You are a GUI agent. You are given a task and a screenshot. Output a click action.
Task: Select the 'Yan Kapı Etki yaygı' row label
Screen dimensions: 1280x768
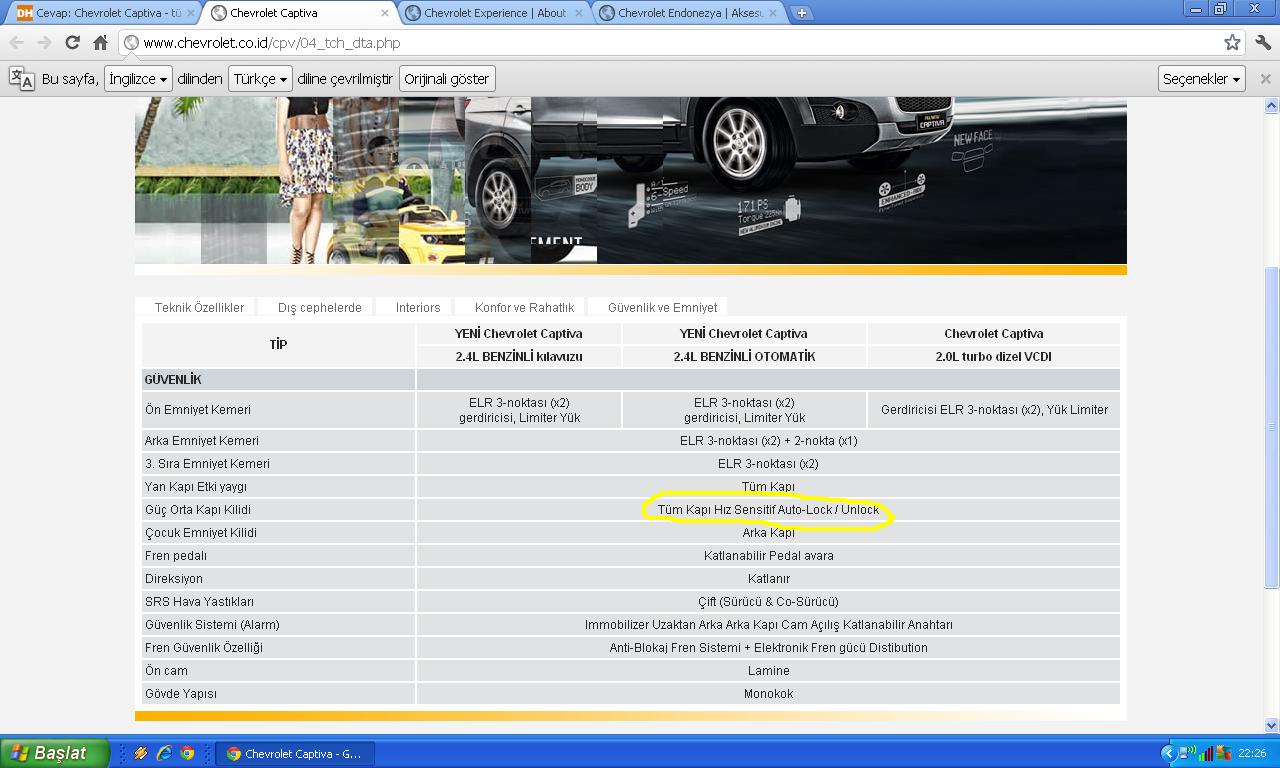coord(195,486)
